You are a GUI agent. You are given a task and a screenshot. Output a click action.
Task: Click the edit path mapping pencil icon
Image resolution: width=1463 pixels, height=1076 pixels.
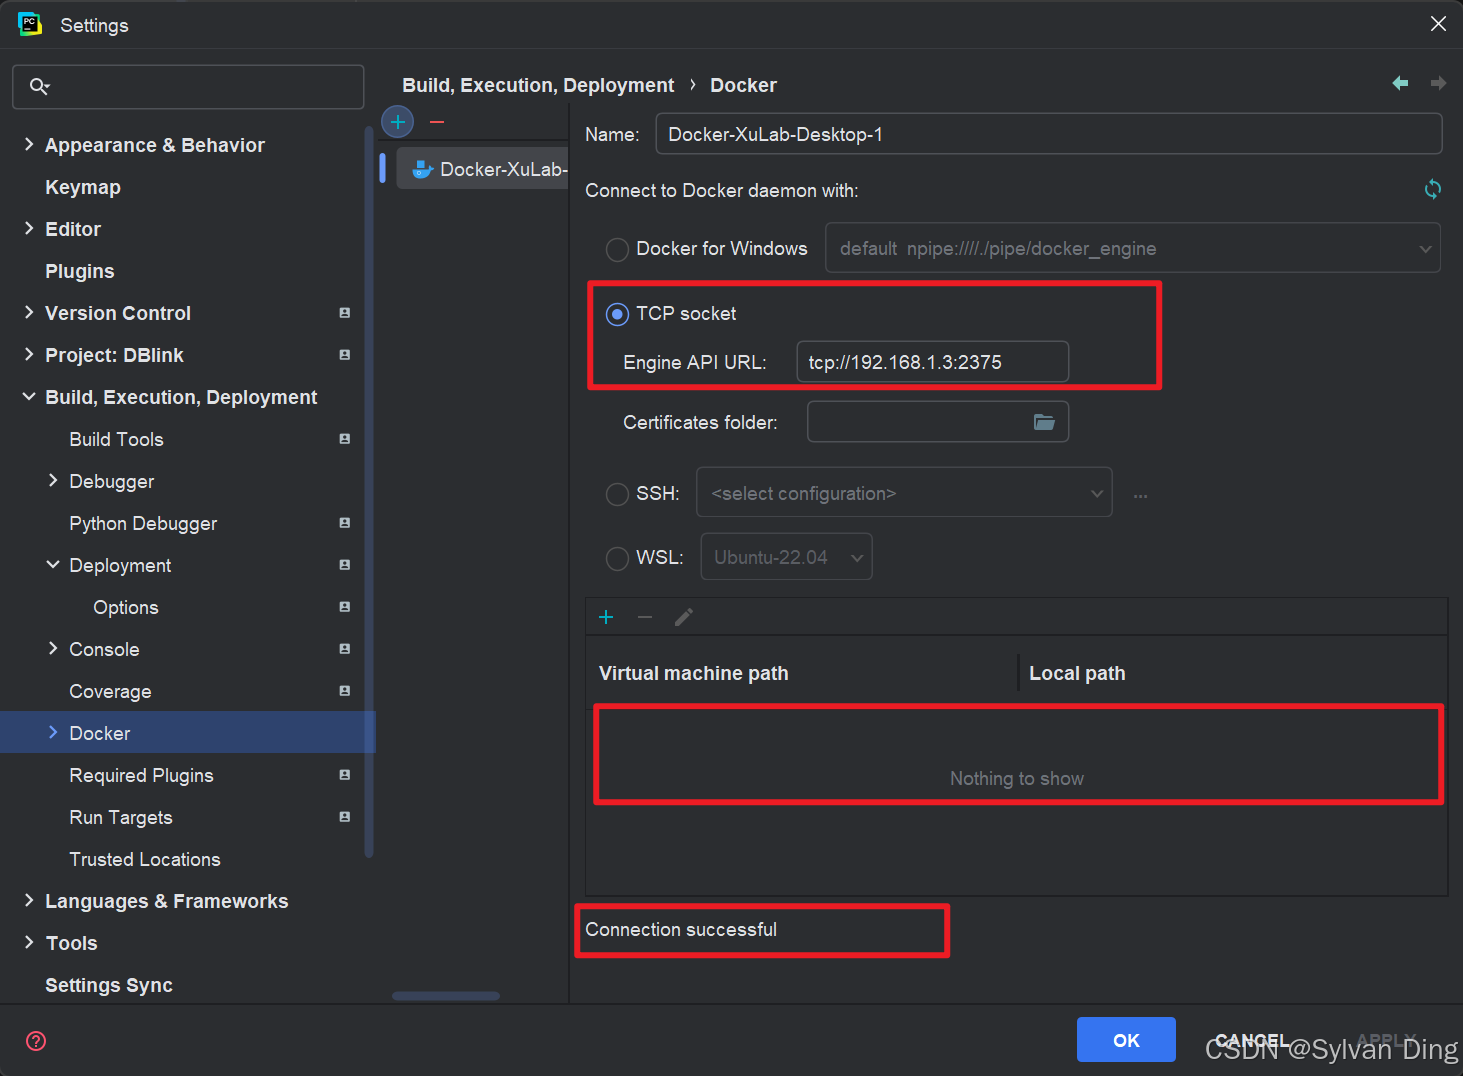pos(684,617)
